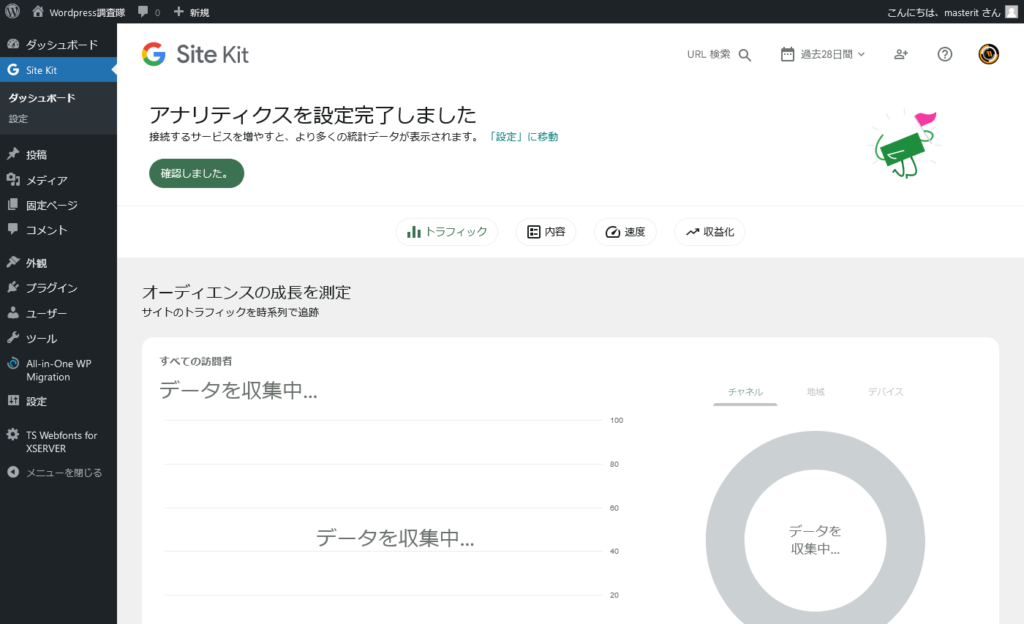Open the 投稿 menu in sidebar
1024x624 pixels.
pos(36,155)
